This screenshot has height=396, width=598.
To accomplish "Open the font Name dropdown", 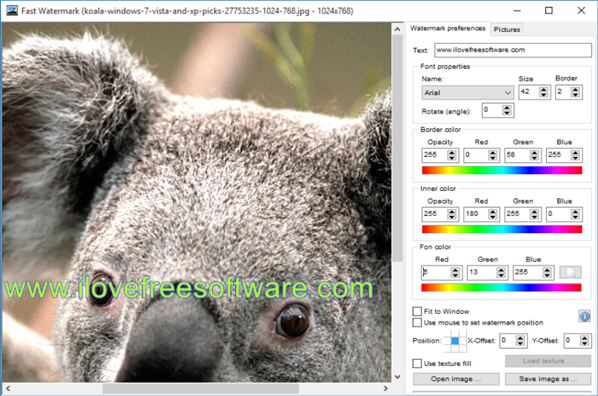I will point(468,93).
